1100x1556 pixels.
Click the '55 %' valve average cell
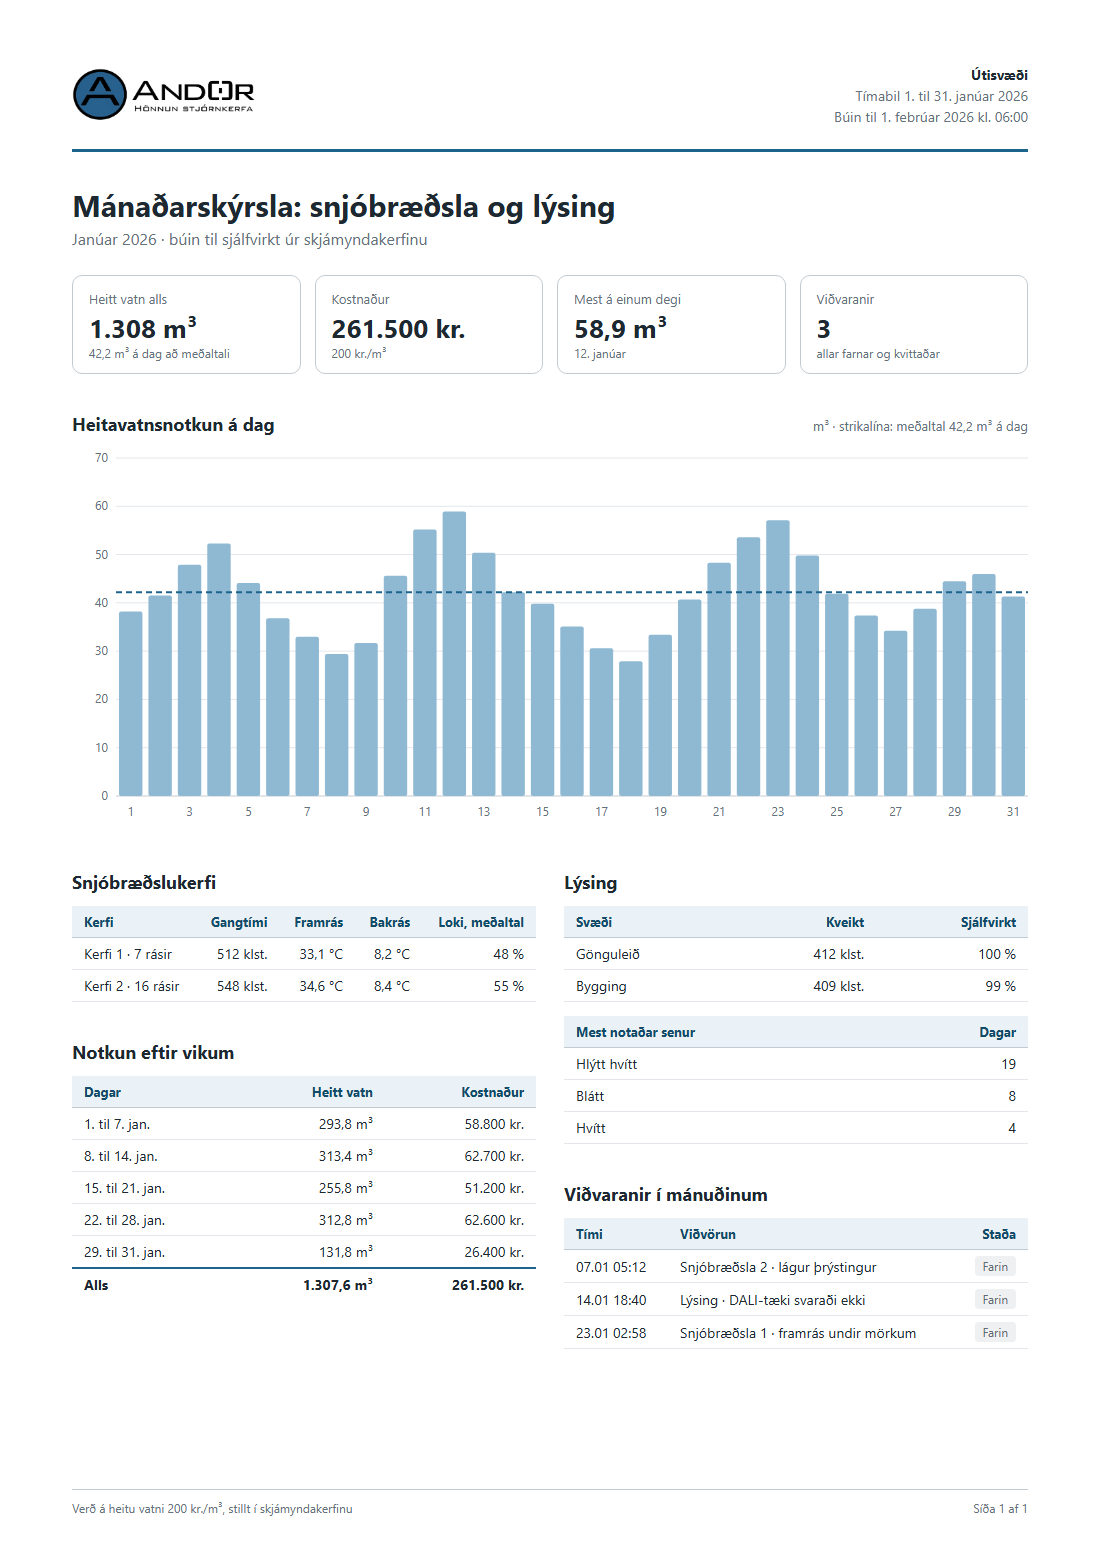(x=509, y=986)
